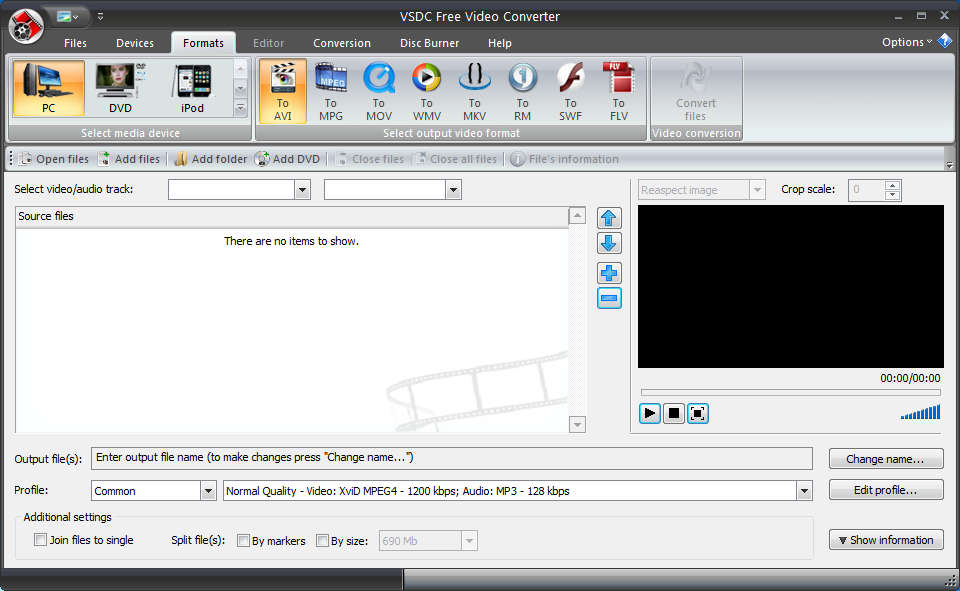
Task: Open the video track dropdown
Action: pyautogui.click(x=302, y=190)
